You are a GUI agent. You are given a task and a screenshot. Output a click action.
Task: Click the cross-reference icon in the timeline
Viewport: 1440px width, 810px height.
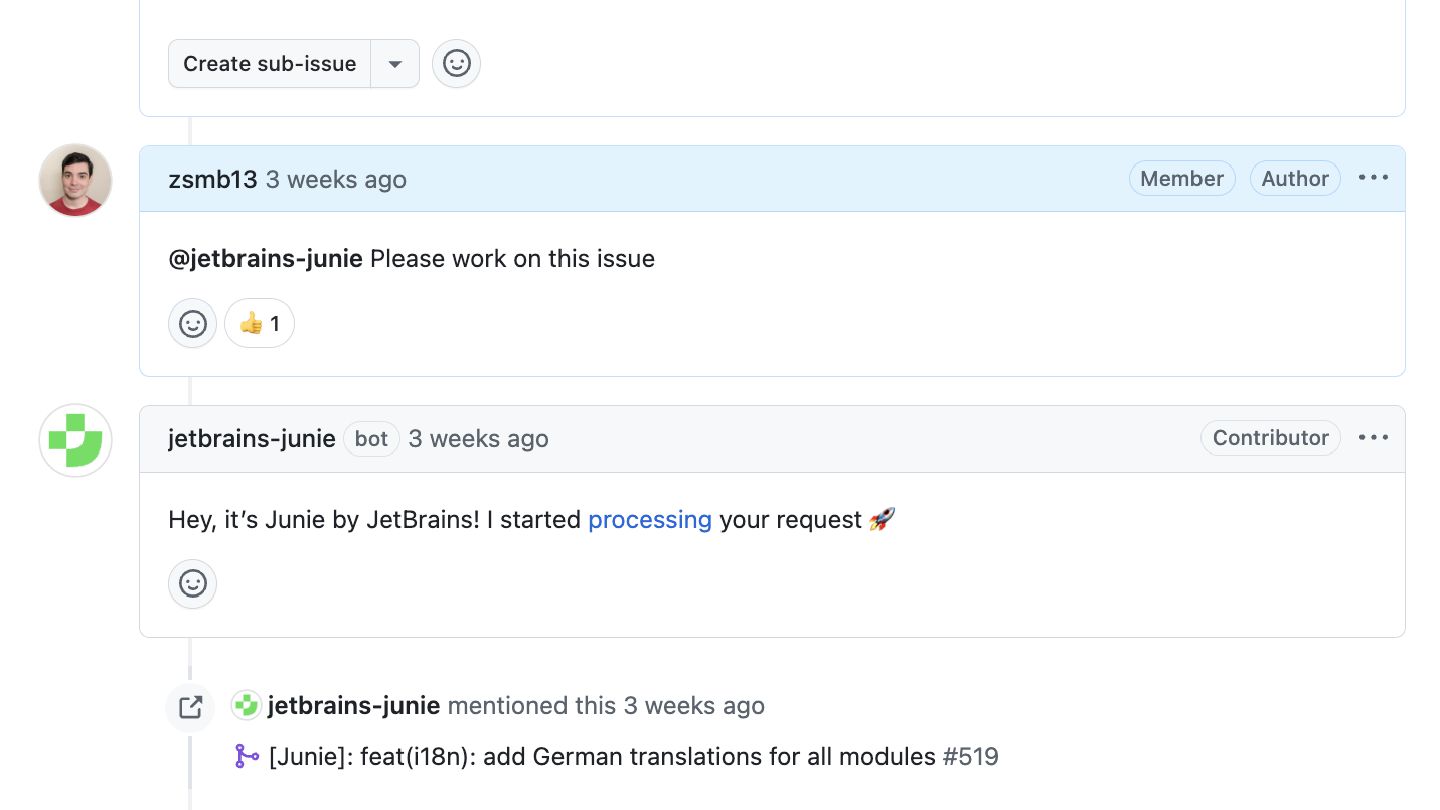pos(190,707)
